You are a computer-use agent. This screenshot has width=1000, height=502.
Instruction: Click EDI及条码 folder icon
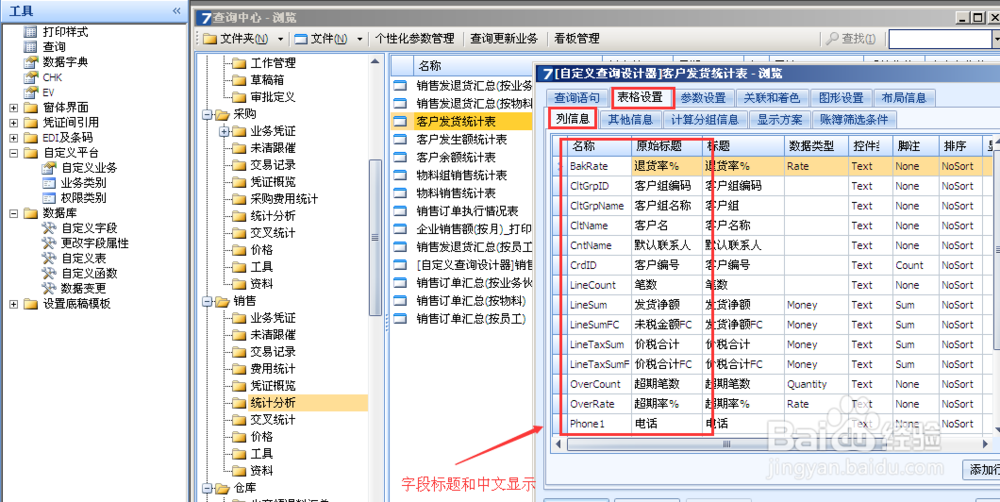[x=30, y=138]
